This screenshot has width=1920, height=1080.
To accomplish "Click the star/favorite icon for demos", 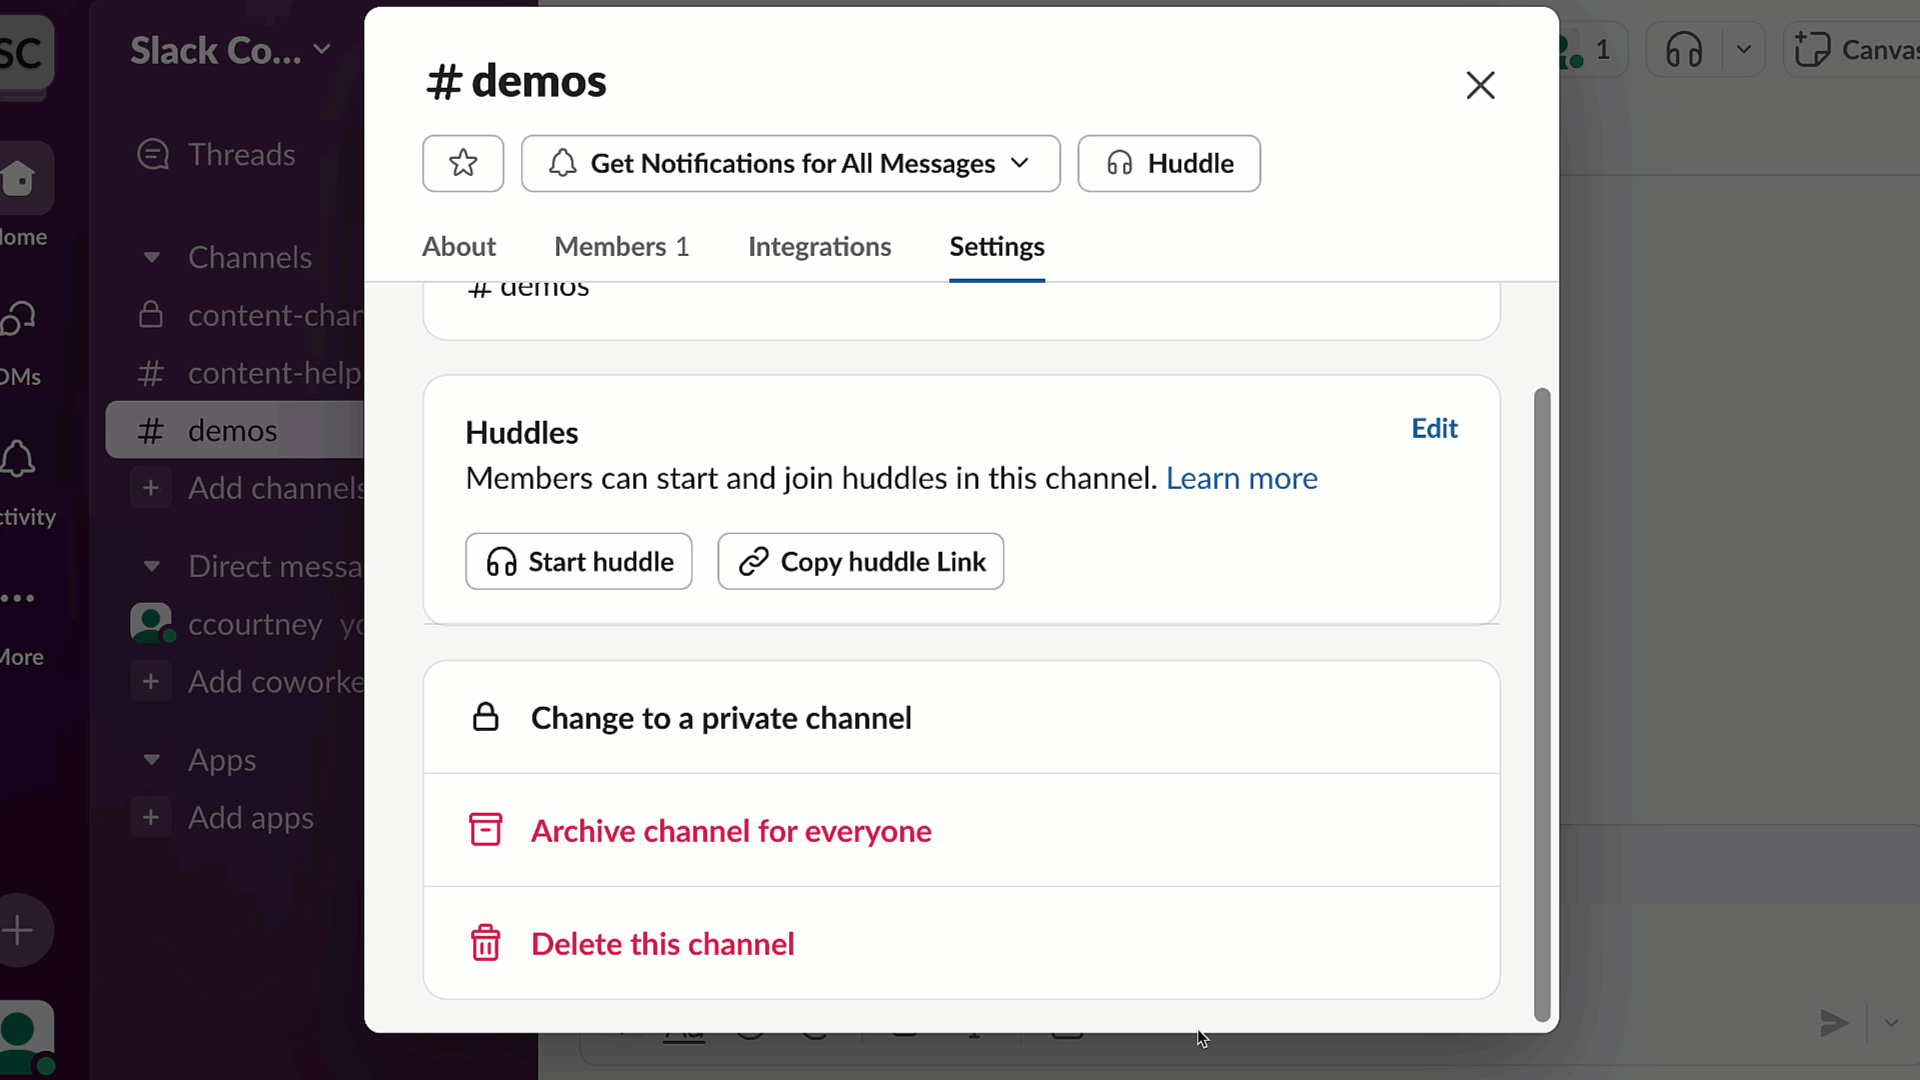I will click(463, 164).
